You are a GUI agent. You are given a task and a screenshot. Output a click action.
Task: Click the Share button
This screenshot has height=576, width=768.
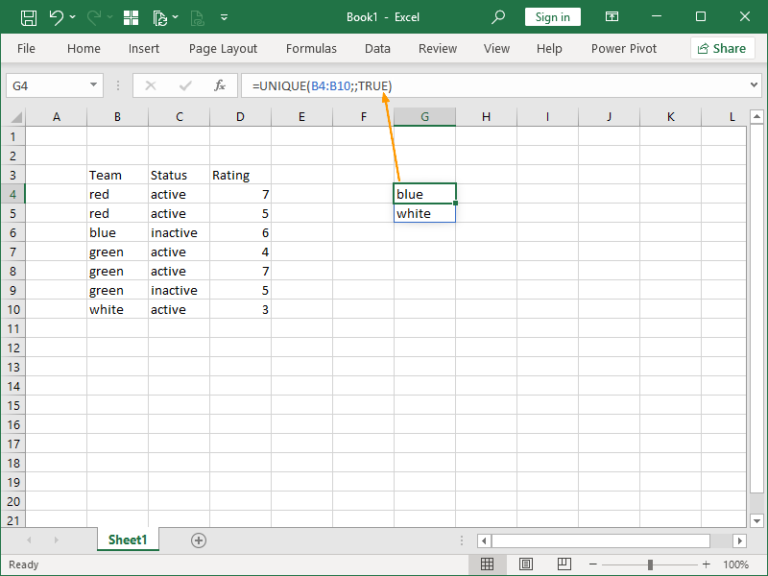pyautogui.click(x=721, y=48)
